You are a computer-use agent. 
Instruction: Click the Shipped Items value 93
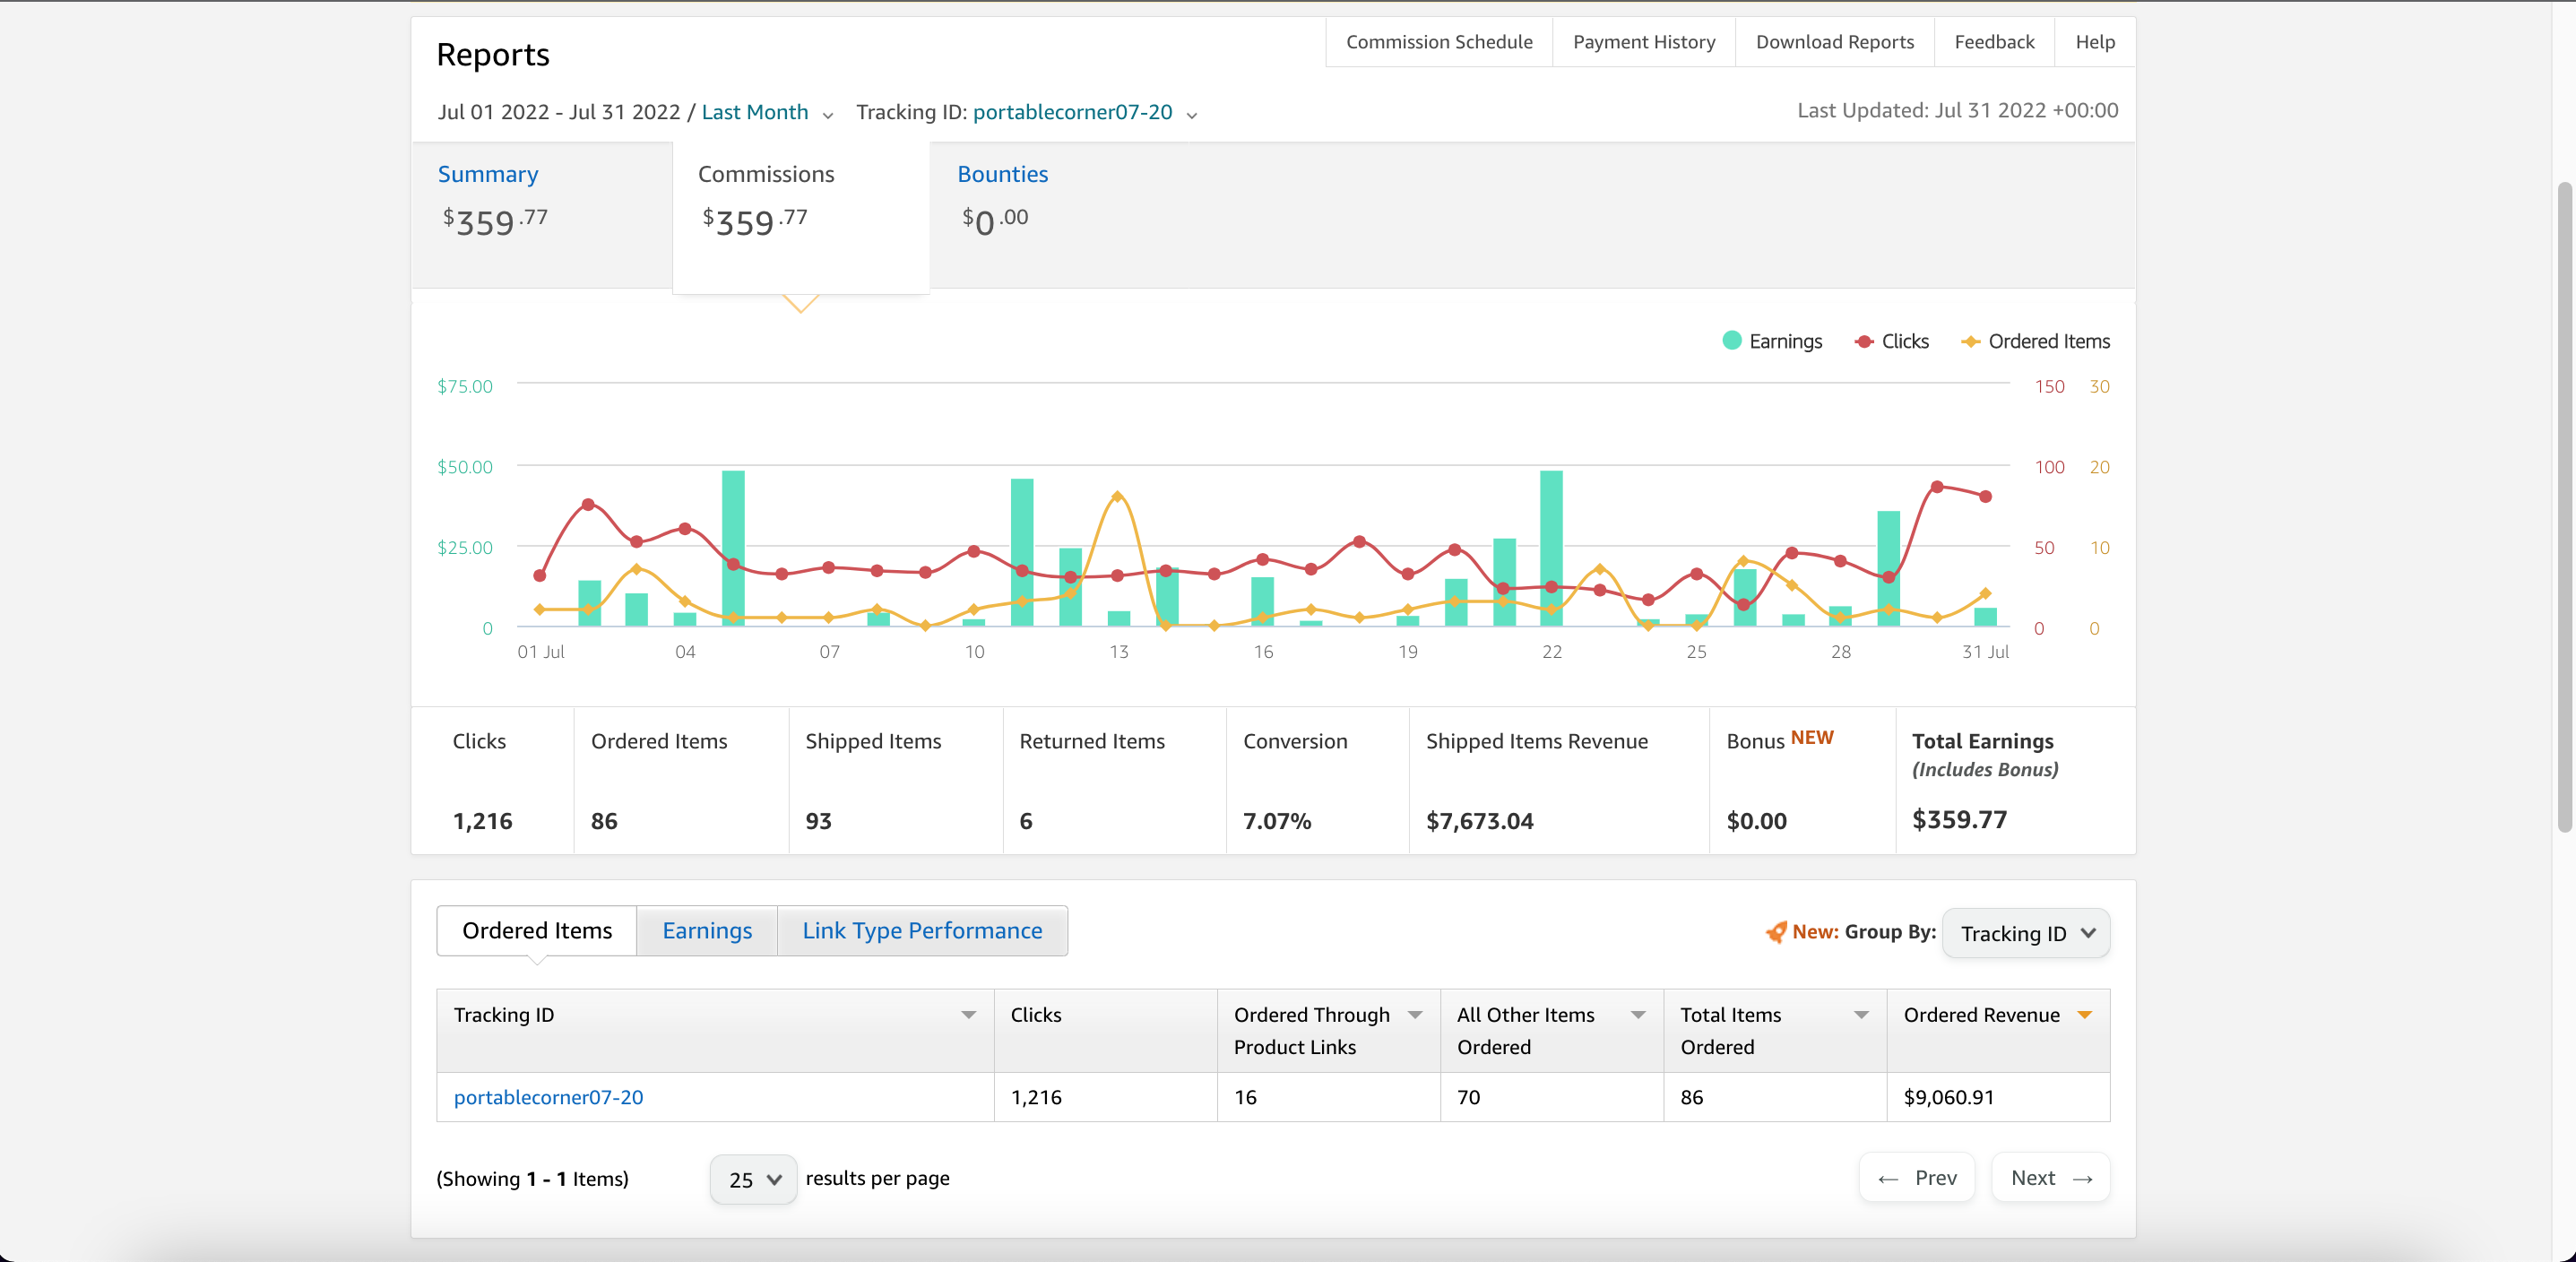[x=818, y=821]
